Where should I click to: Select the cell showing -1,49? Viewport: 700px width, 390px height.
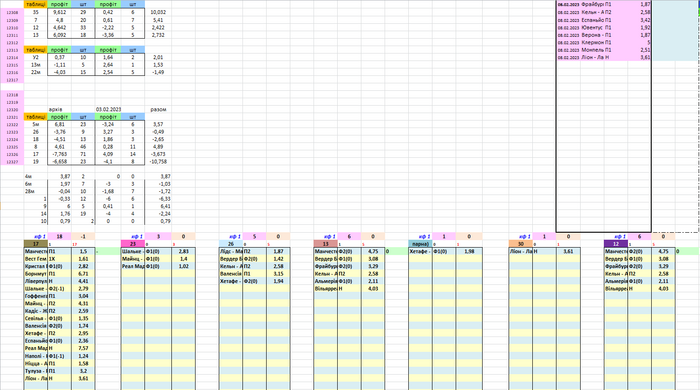point(158,72)
